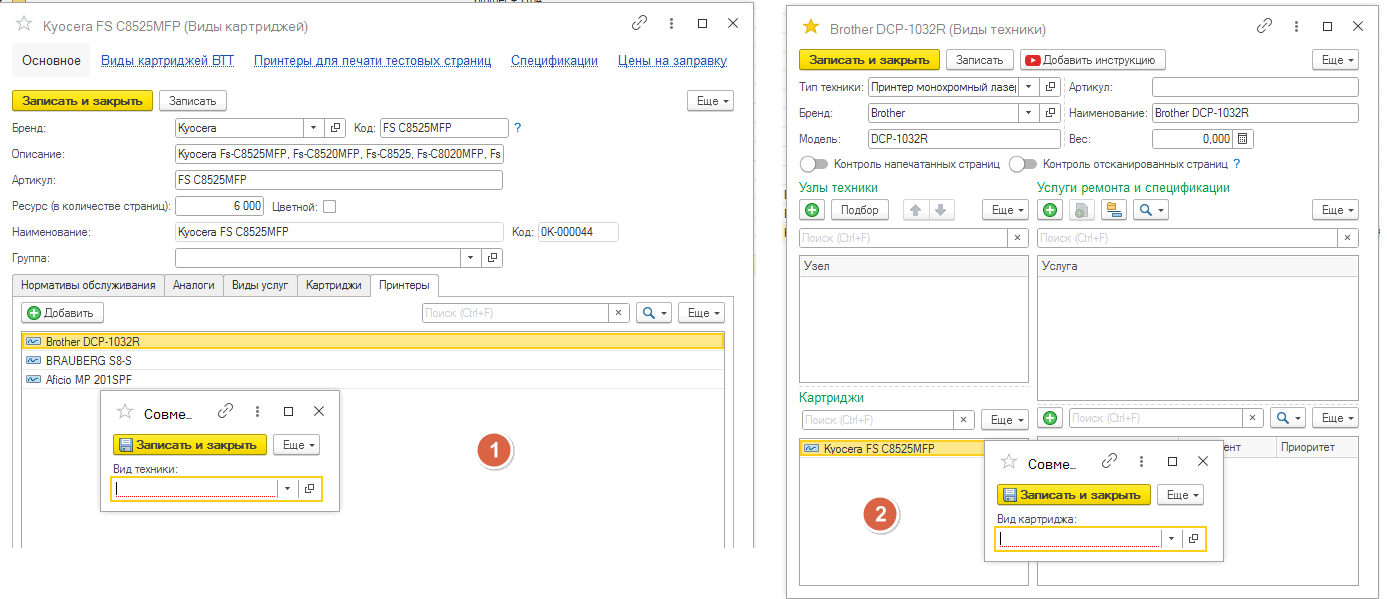The height and width of the screenshot is (599, 1387).
Task: Click the help question mark beside the Код field
Action: pyautogui.click(x=517, y=128)
